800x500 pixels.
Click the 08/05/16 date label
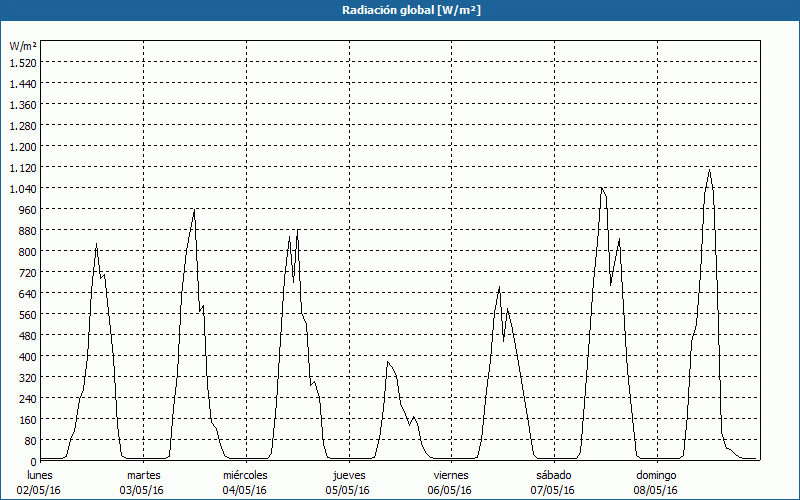coord(656,490)
